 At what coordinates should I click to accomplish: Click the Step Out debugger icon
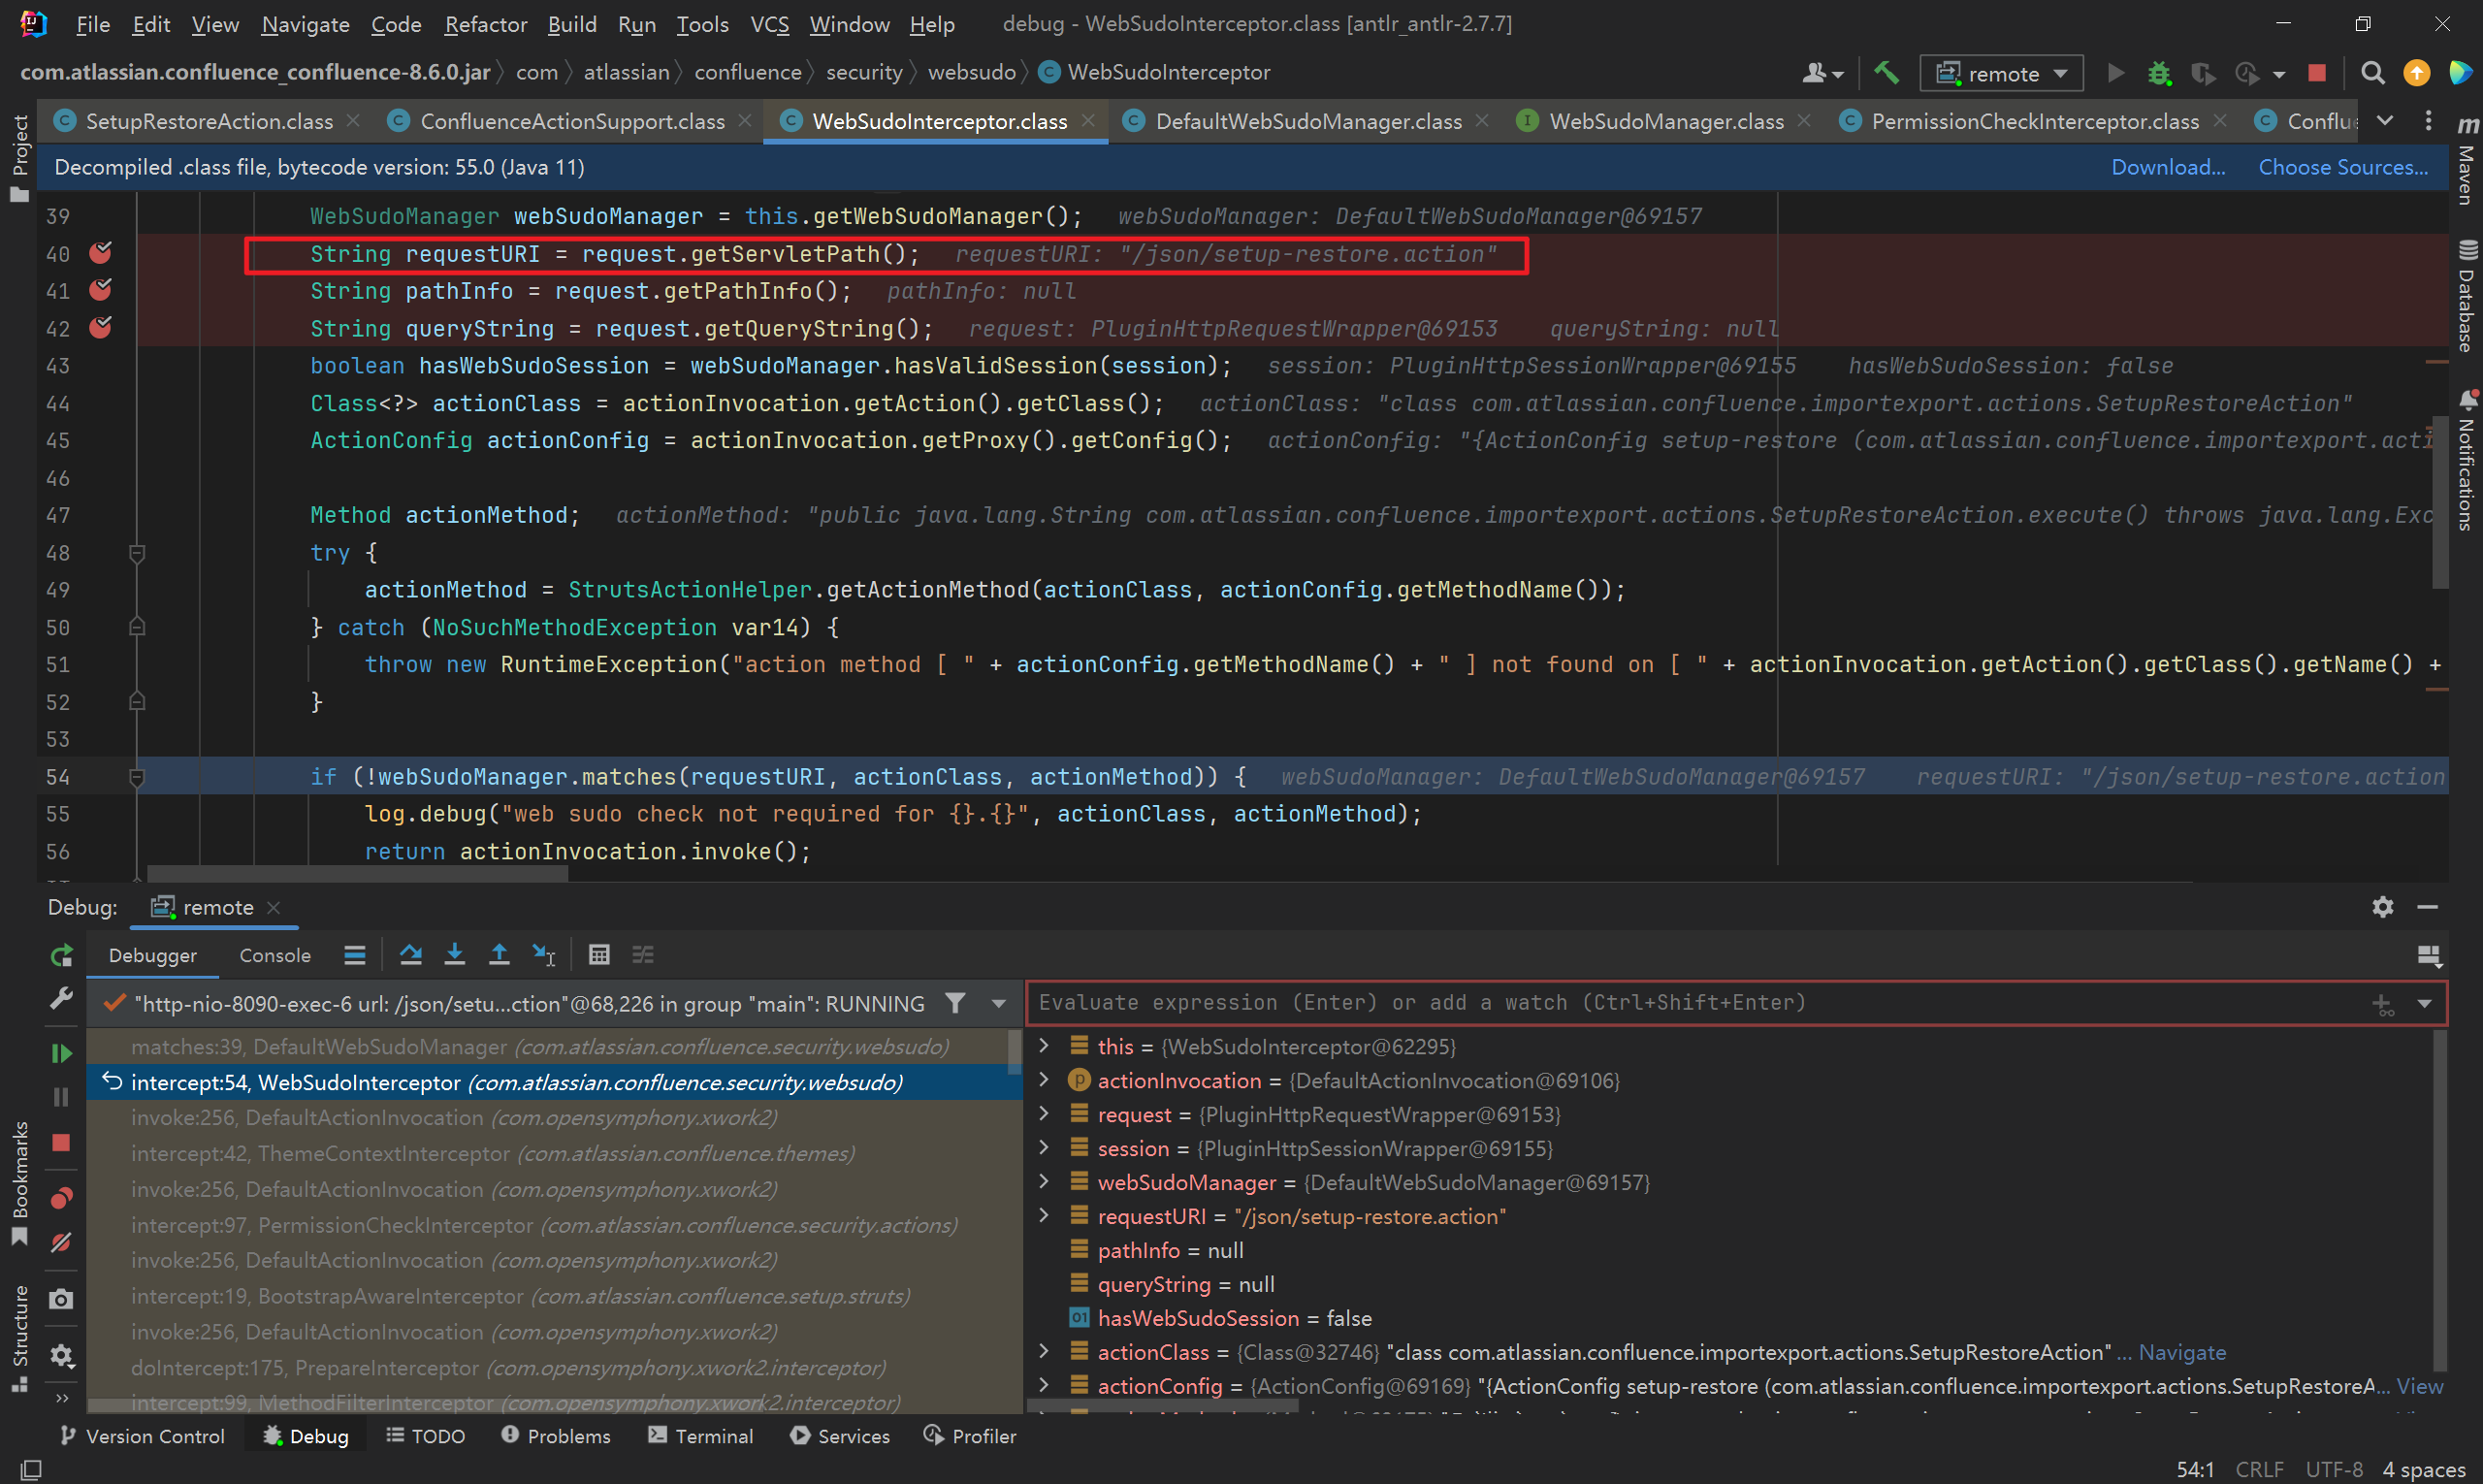click(498, 955)
